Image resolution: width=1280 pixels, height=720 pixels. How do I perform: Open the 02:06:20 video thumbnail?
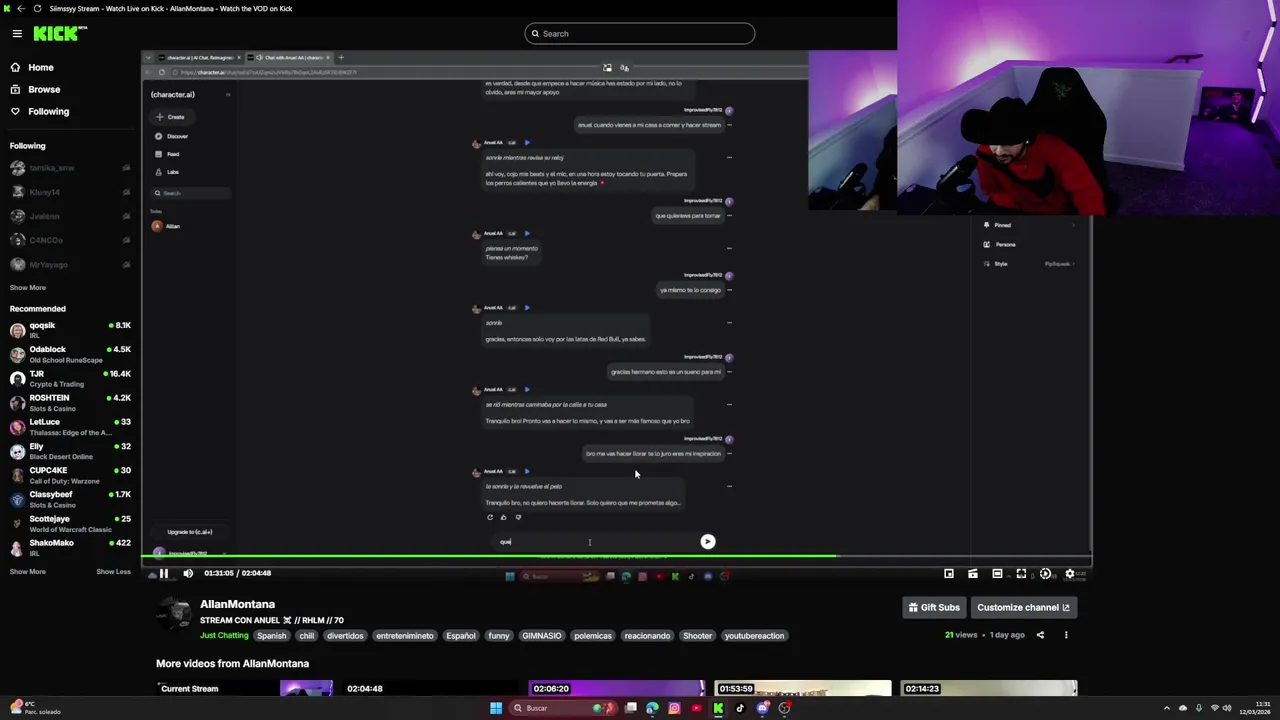[616, 688]
